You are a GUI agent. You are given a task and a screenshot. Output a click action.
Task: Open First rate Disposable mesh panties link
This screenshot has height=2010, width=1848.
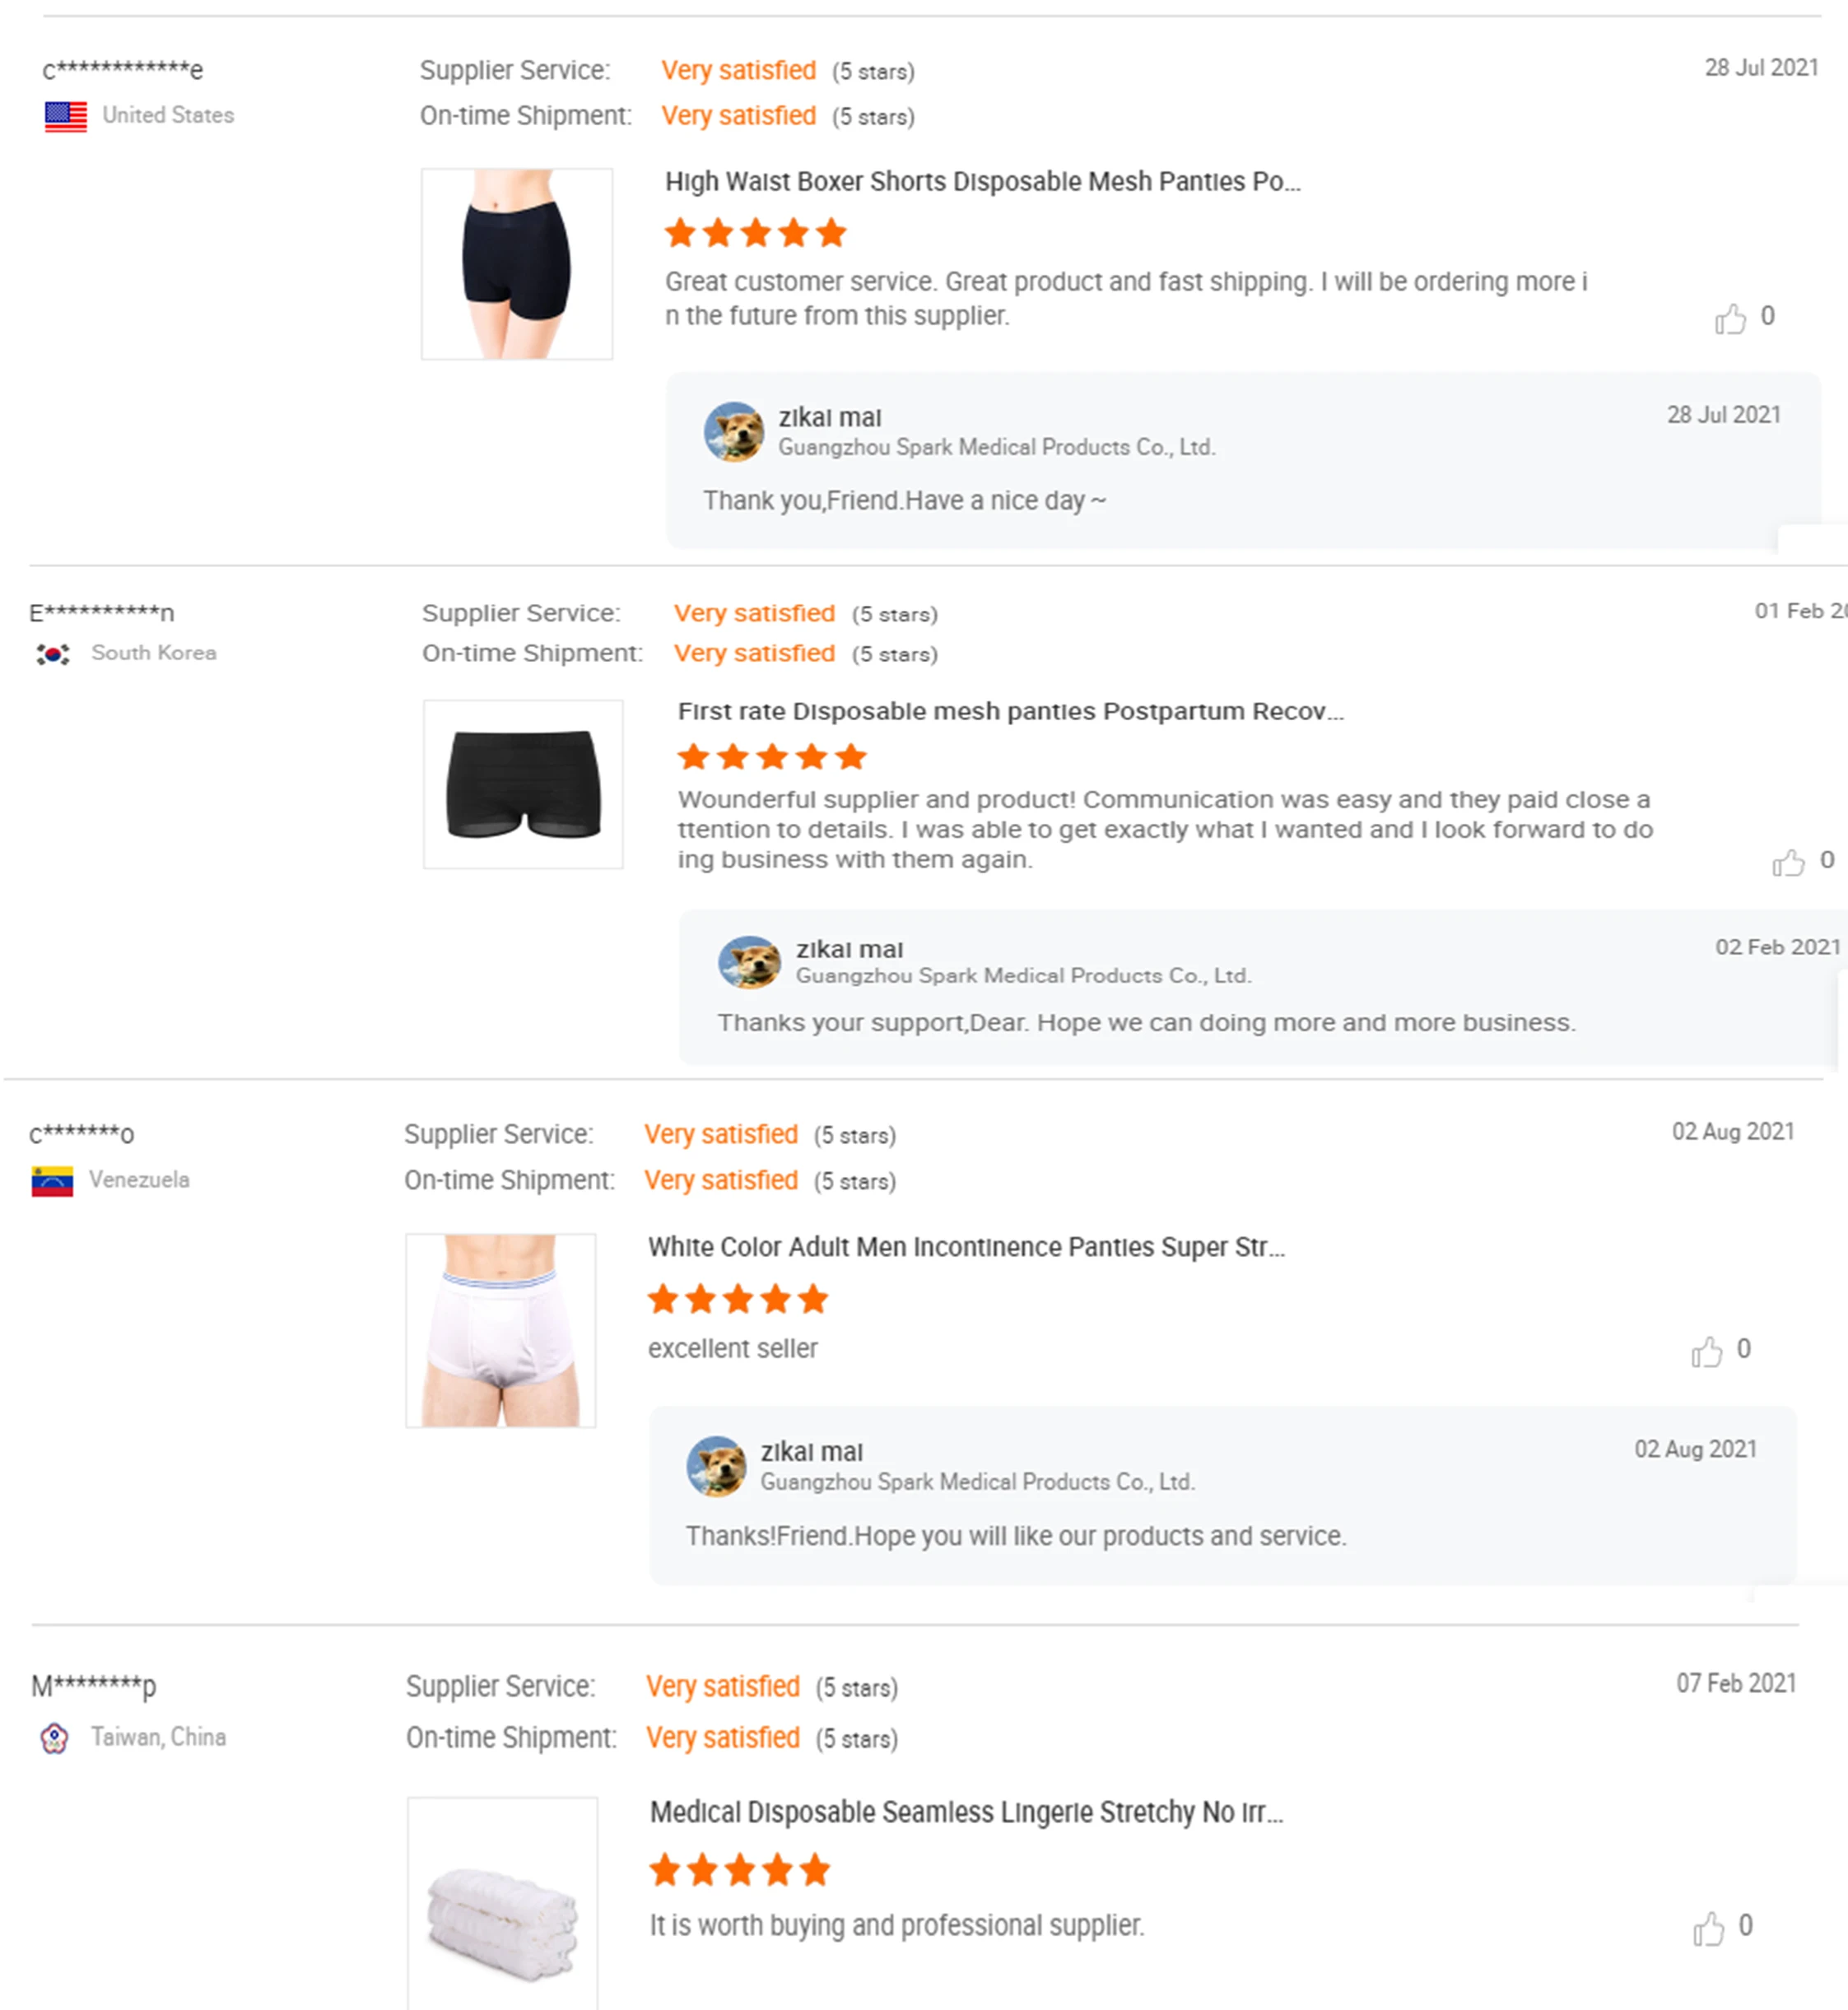pos(1010,711)
